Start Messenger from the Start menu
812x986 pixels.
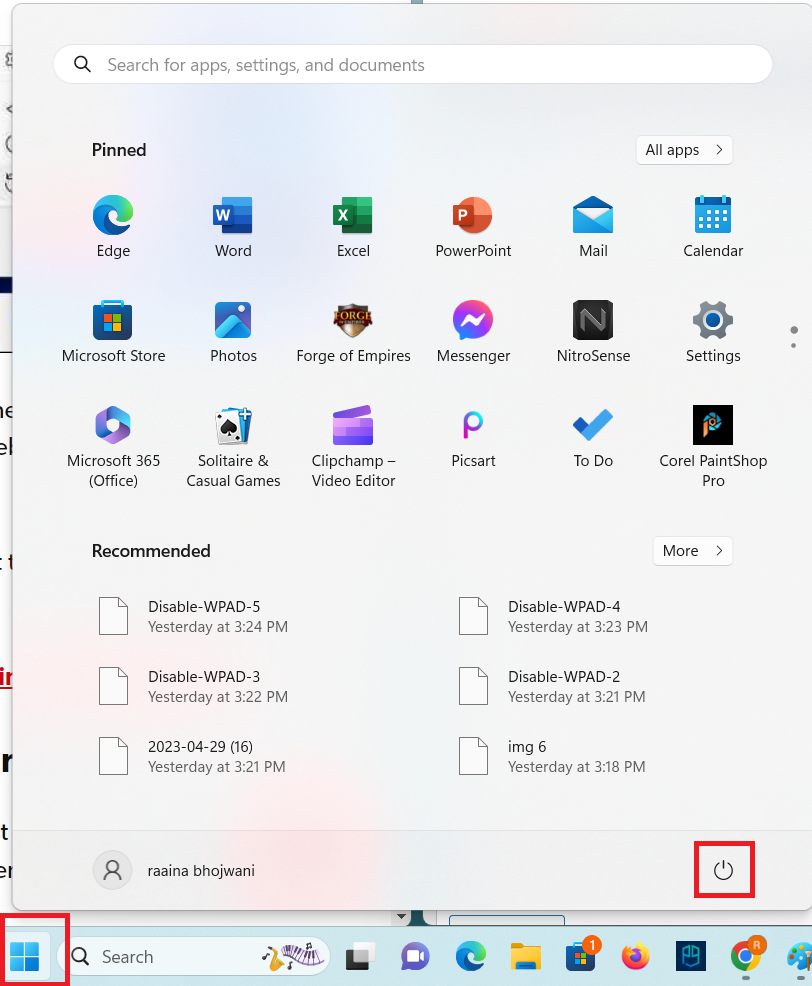[472, 330]
